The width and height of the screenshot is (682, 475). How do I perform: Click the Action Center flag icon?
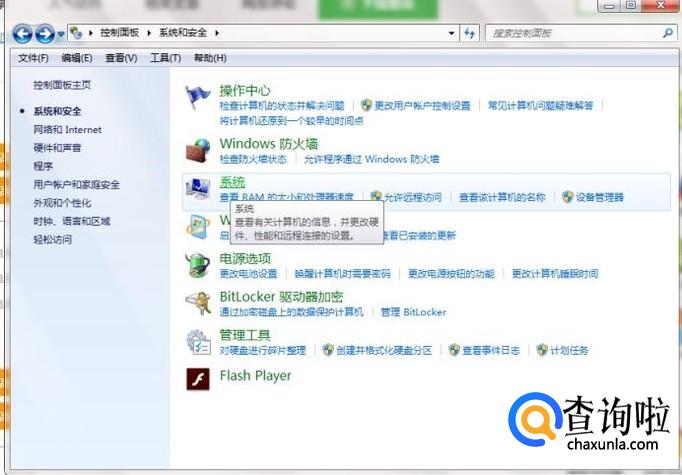point(198,97)
